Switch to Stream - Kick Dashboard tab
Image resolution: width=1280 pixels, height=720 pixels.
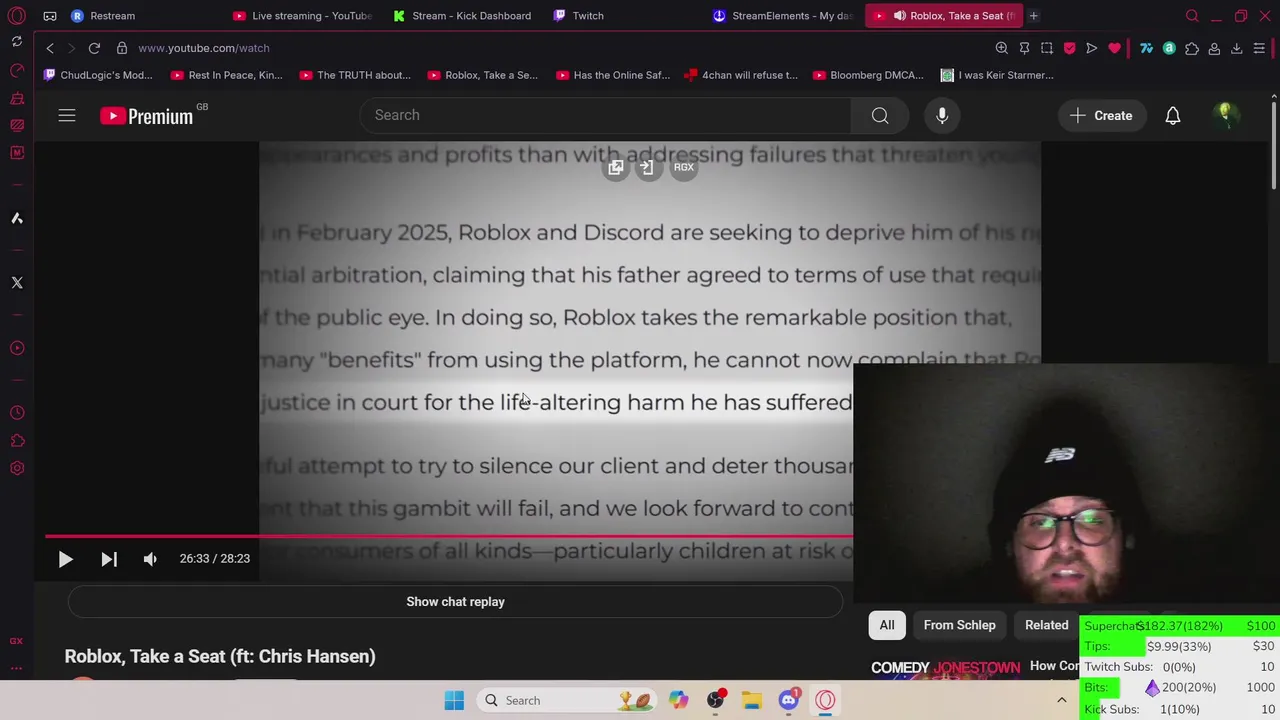coord(463,16)
